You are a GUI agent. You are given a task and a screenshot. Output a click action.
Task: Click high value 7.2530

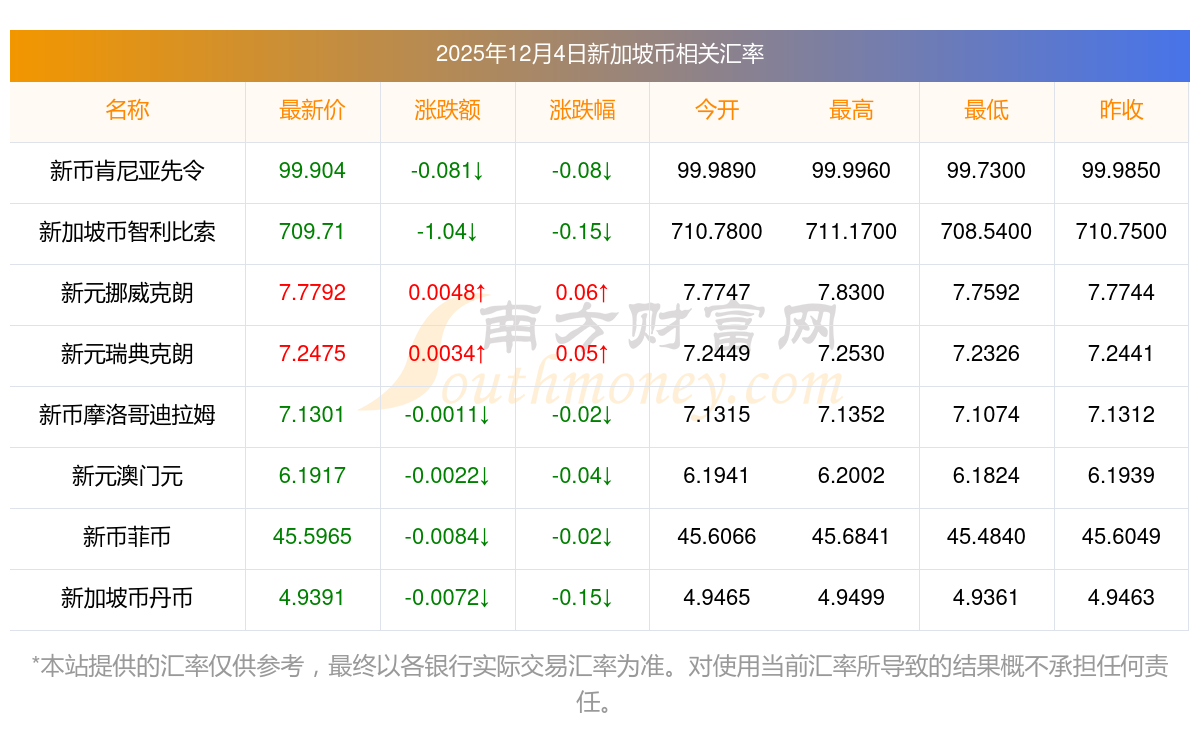tap(851, 354)
